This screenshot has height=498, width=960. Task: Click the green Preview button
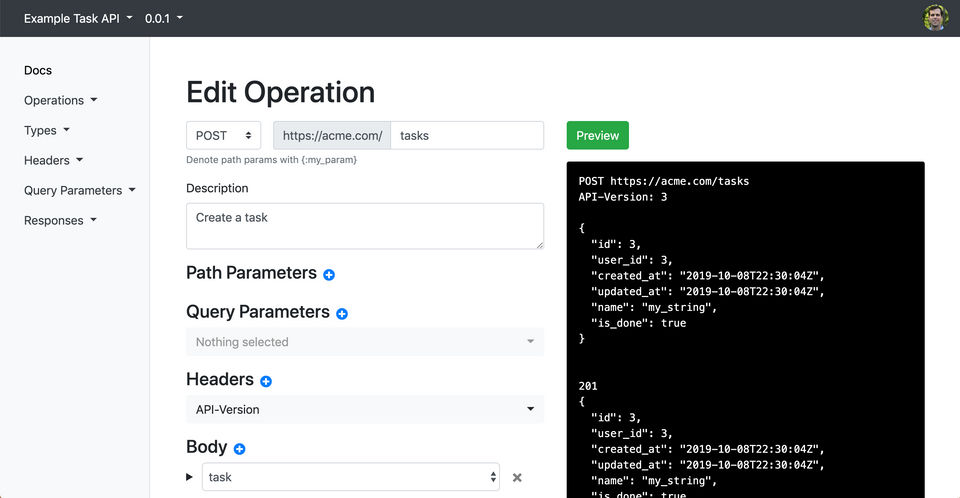pos(598,136)
